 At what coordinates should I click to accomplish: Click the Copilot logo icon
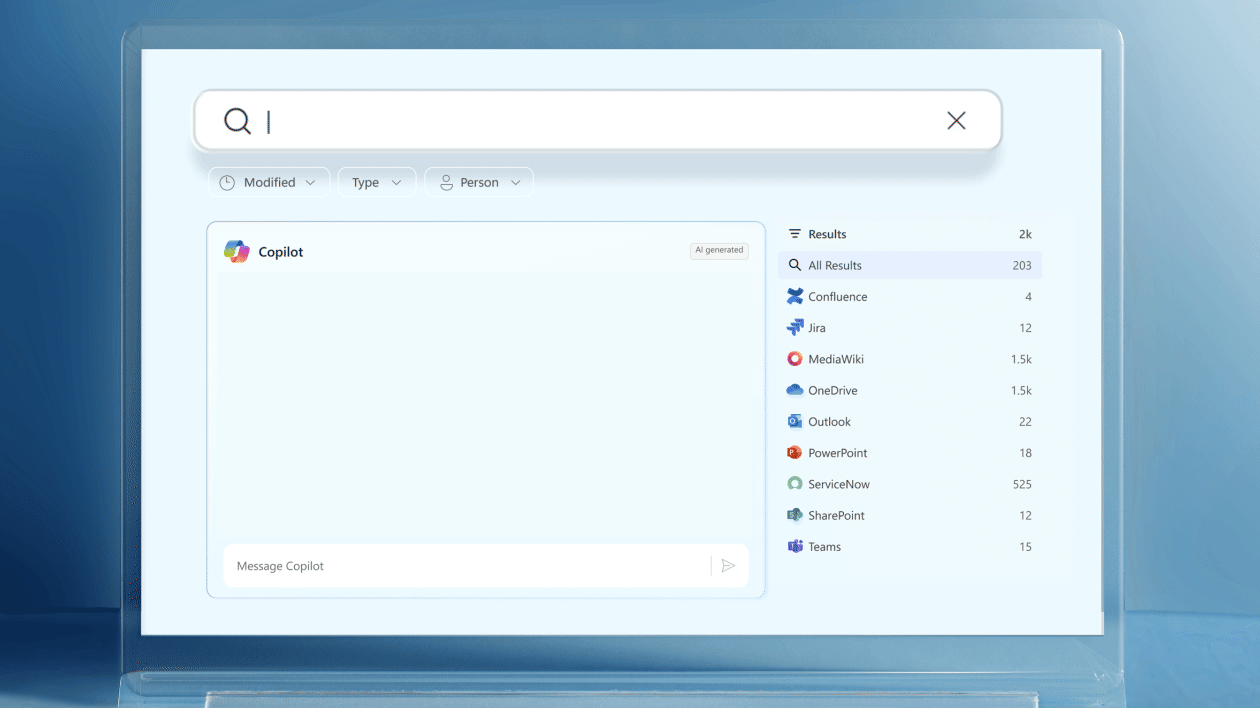pos(236,251)
